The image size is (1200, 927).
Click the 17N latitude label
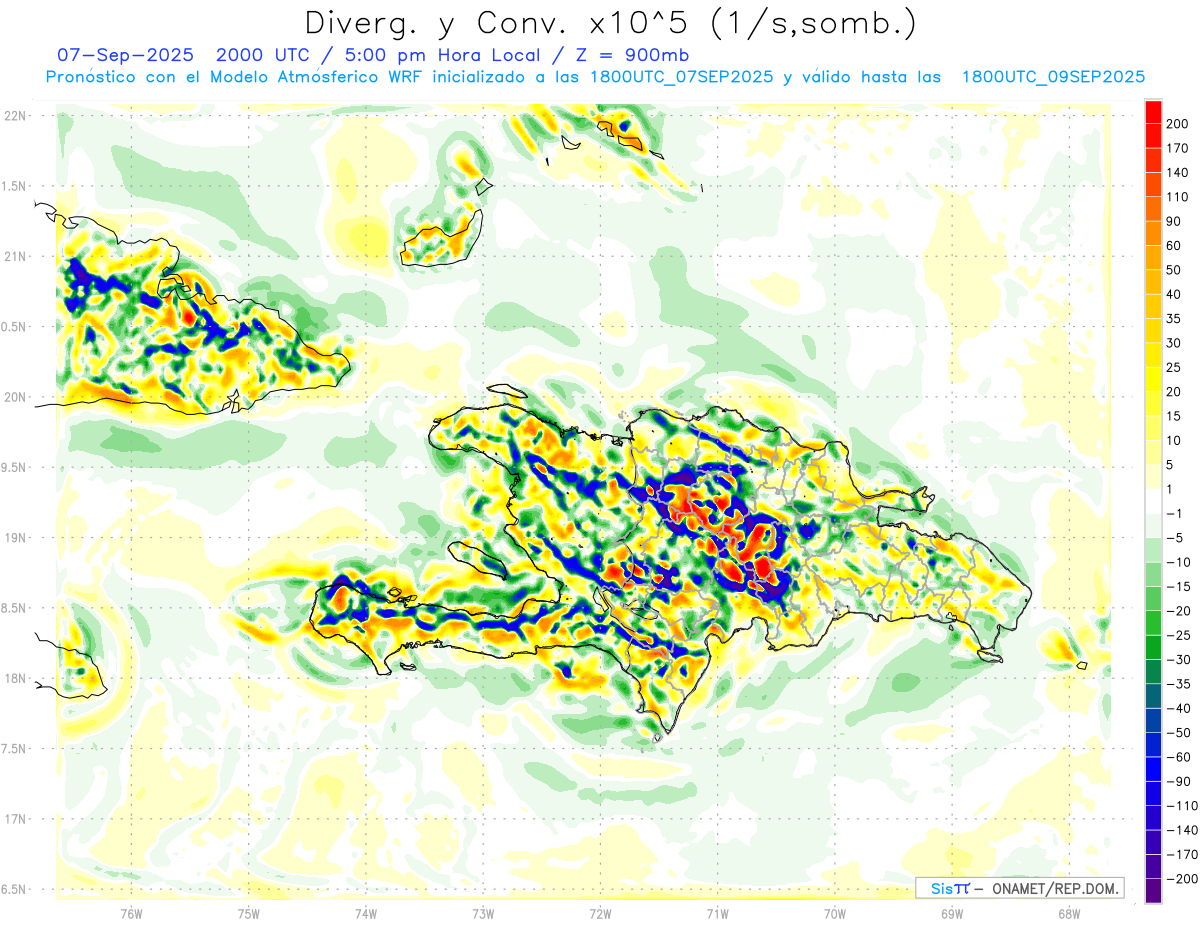pyautogui.click(x=15, y=818)
